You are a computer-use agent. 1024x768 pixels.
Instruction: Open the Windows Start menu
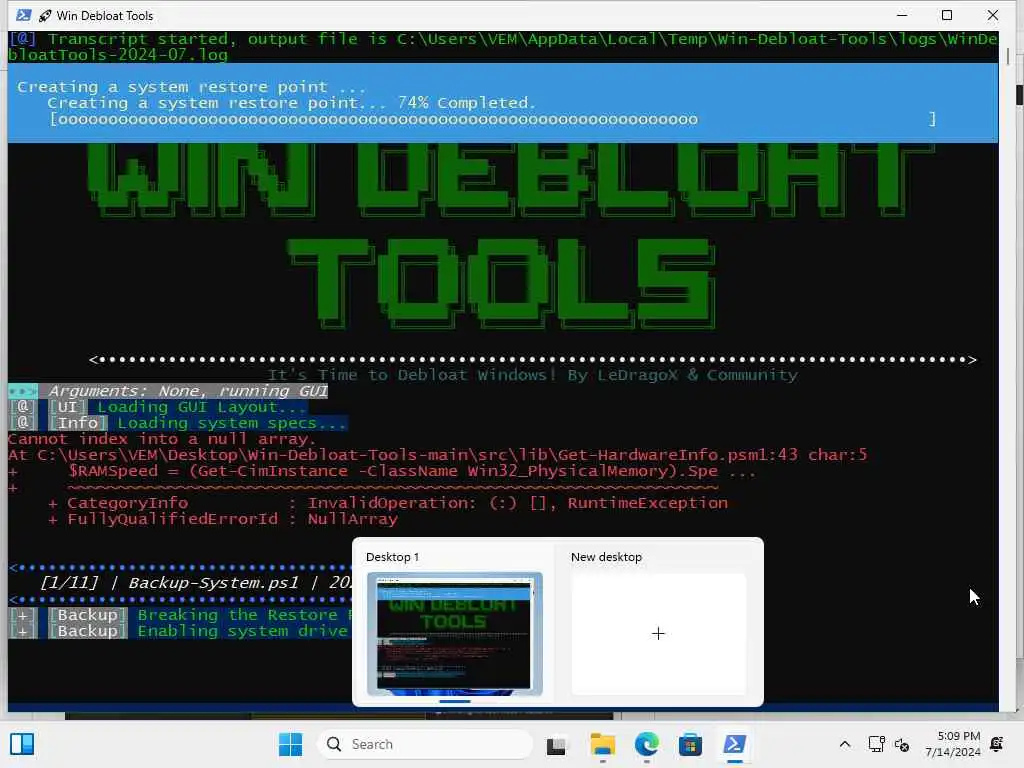(x=290, y=744)
